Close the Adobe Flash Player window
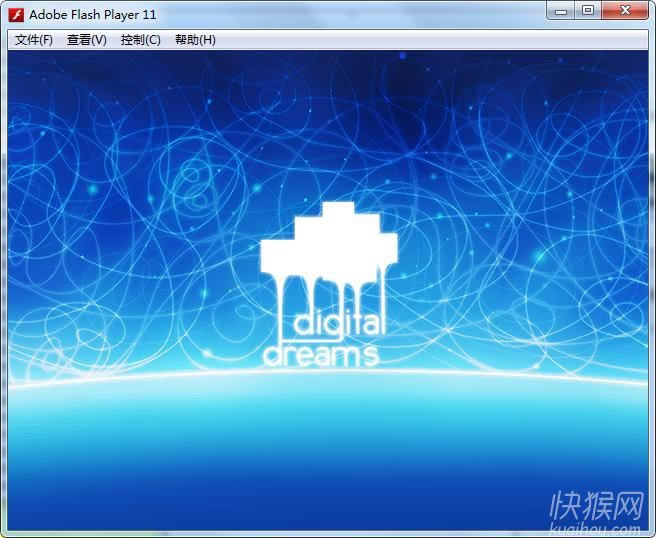This screenshot has width=656, height=538. (626, 11)
